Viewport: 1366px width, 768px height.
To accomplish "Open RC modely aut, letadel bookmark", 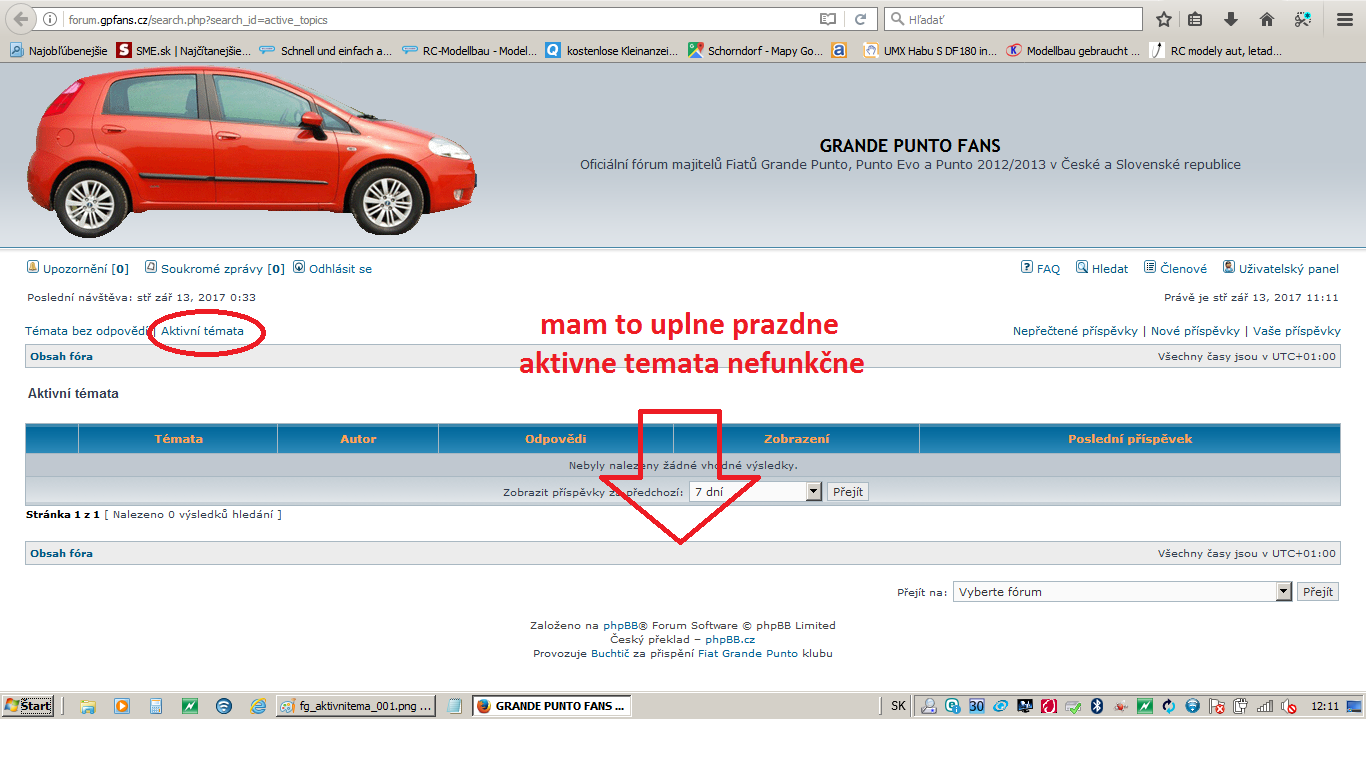I will 1216,50.
